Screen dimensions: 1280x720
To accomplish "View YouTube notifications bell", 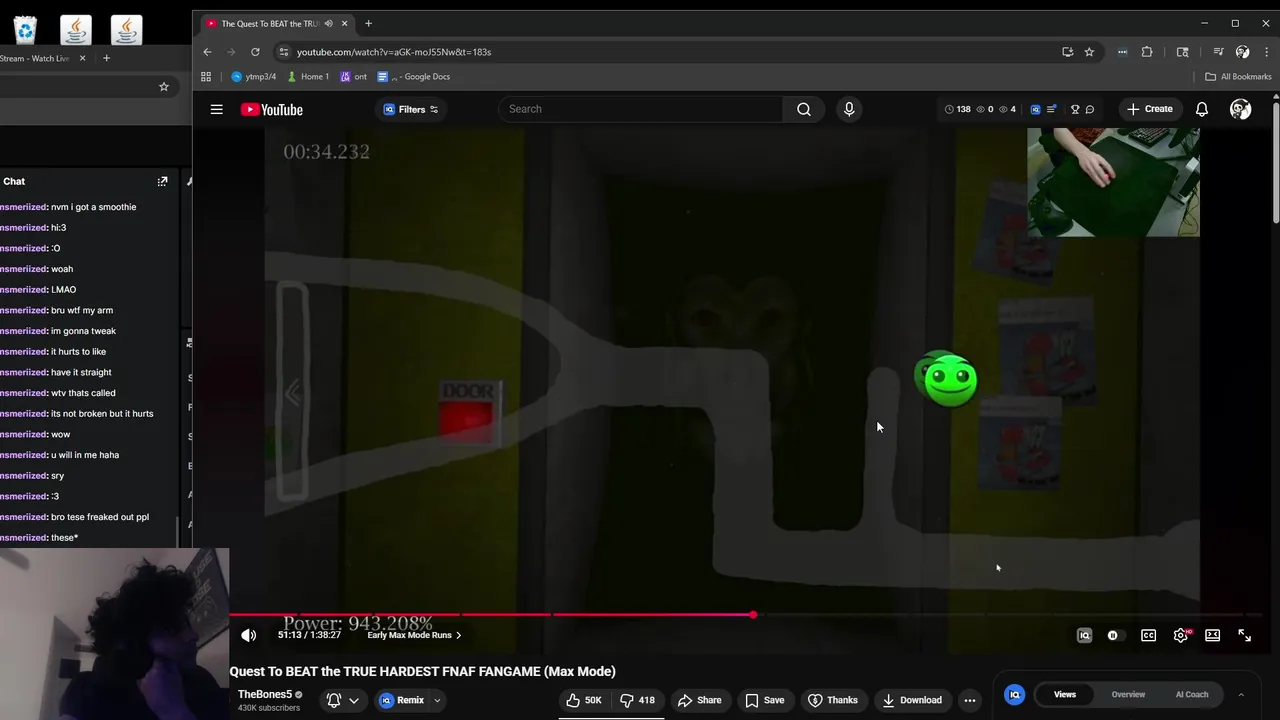I will click(x=1202, y=109).
